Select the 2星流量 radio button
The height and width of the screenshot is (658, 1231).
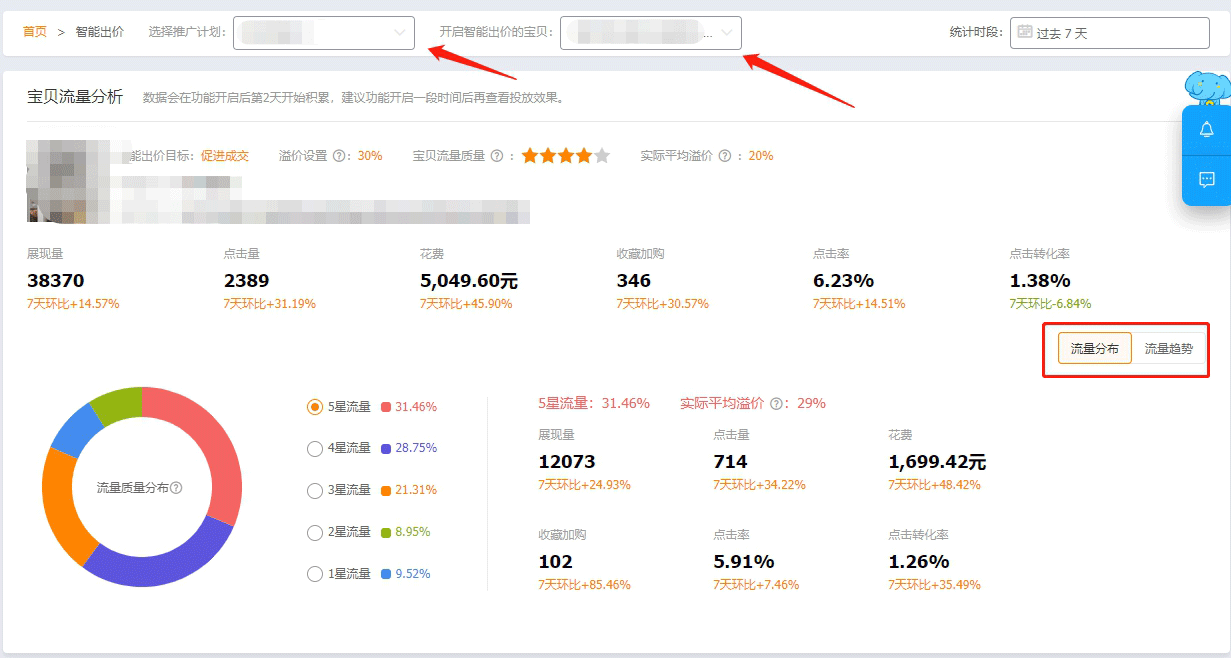click(315, 532)
